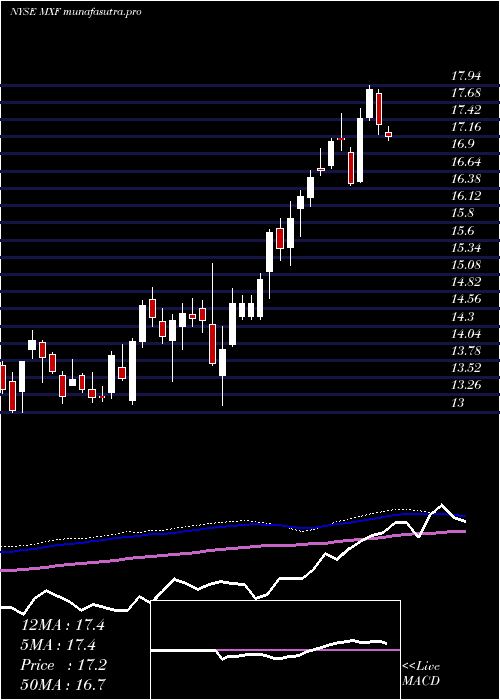Viewport: 500px width, 700px height.
Task: Click the 14.56 price axis label
Action: tap(466, 299)
